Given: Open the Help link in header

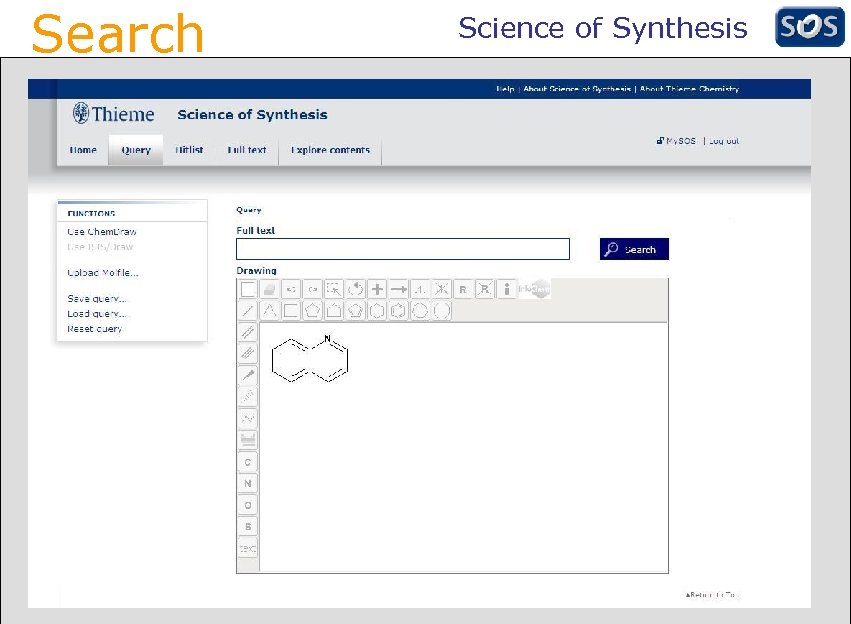Looking at the screenshot, I should [505, 88].
